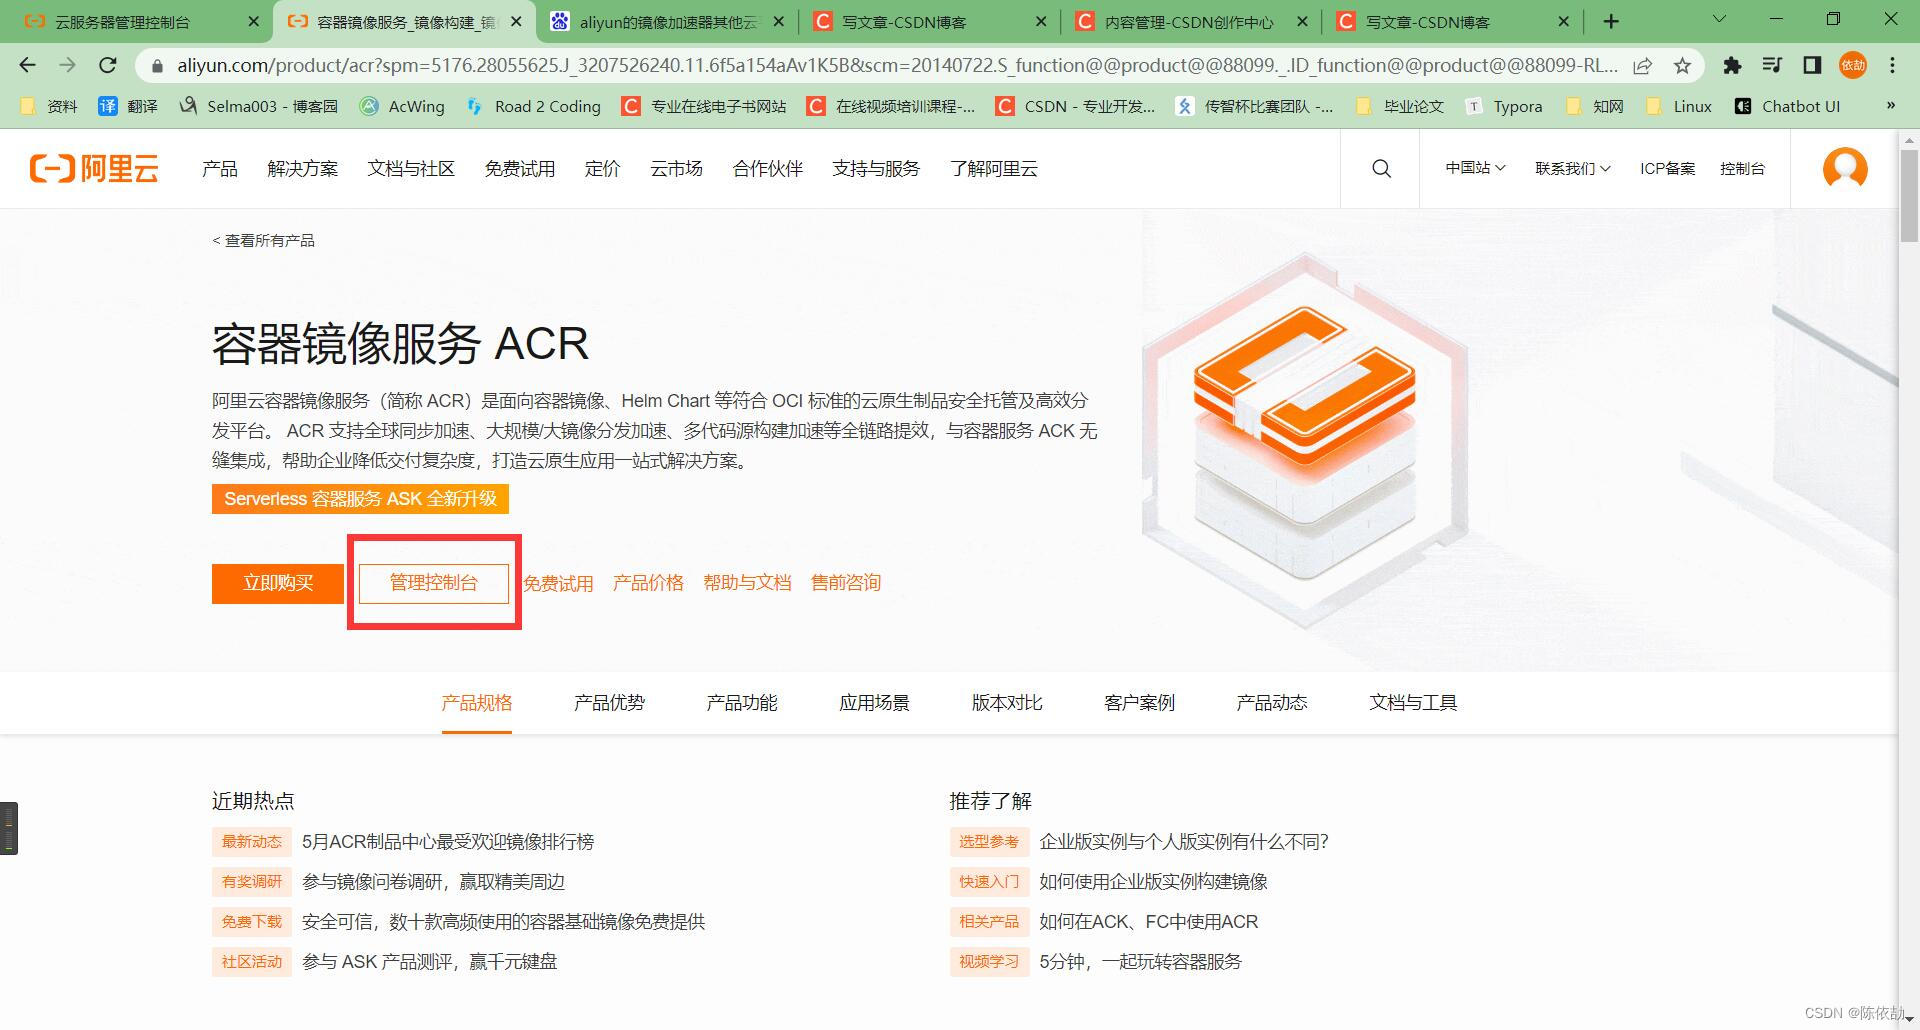Open 5月ACR制品中心最受欢迎镜像排行榜 article
The height and width of the screenshot is (1030, 1920).
(448, 842)
